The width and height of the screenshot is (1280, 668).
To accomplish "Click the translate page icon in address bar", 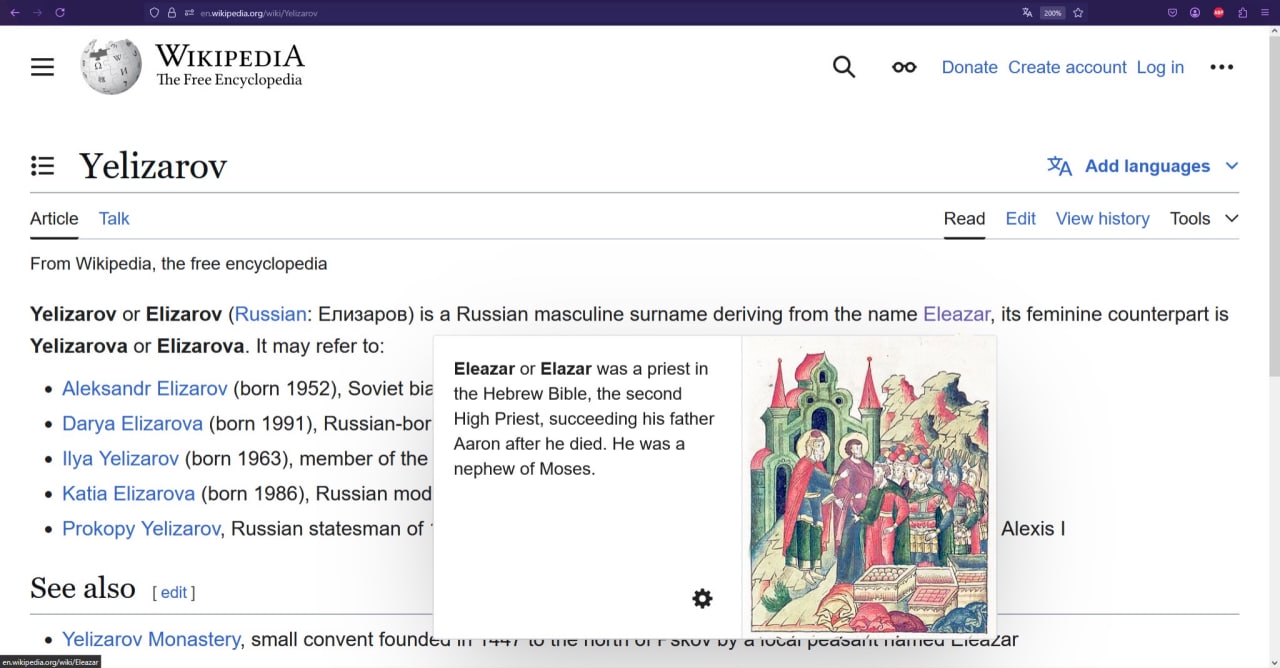I will tap(1027, 13).
